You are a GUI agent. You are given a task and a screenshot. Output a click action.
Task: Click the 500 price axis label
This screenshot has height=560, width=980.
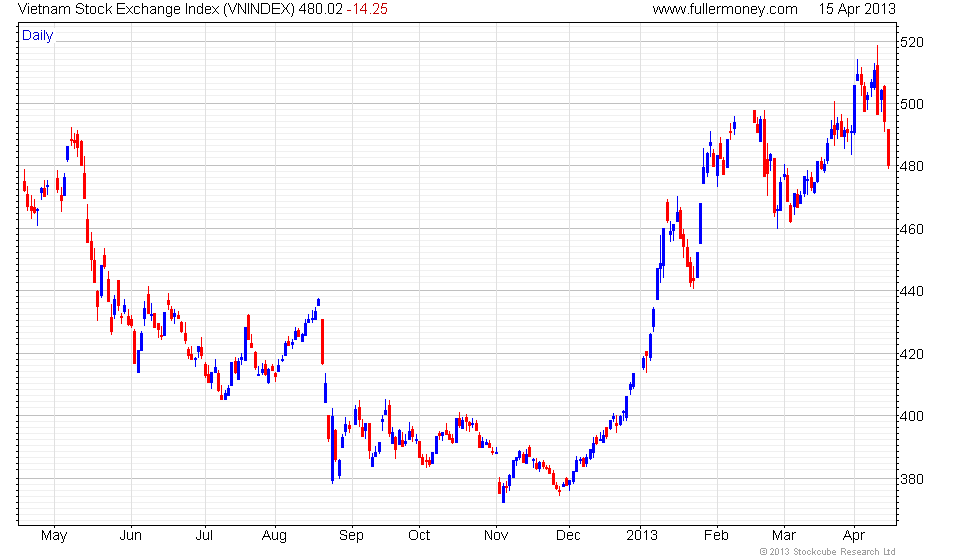[x=911, y=104]
